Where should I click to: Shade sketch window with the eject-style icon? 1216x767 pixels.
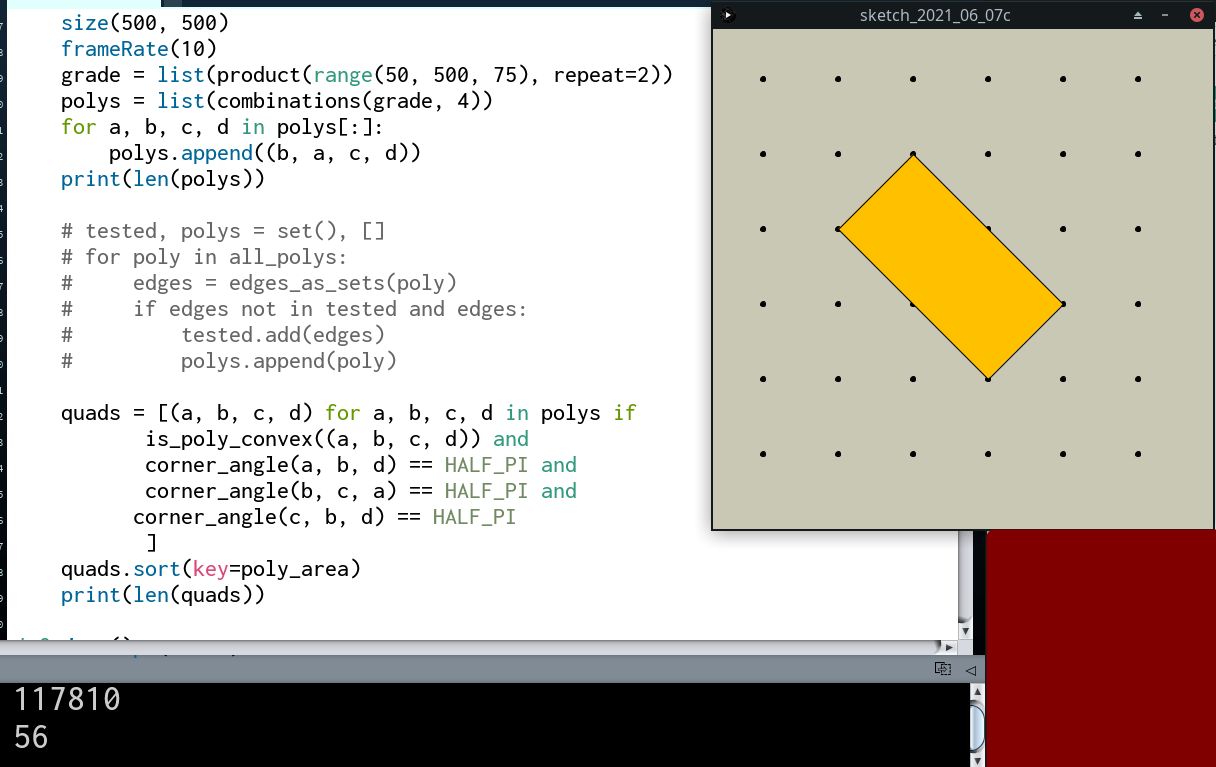[1138, 15]
